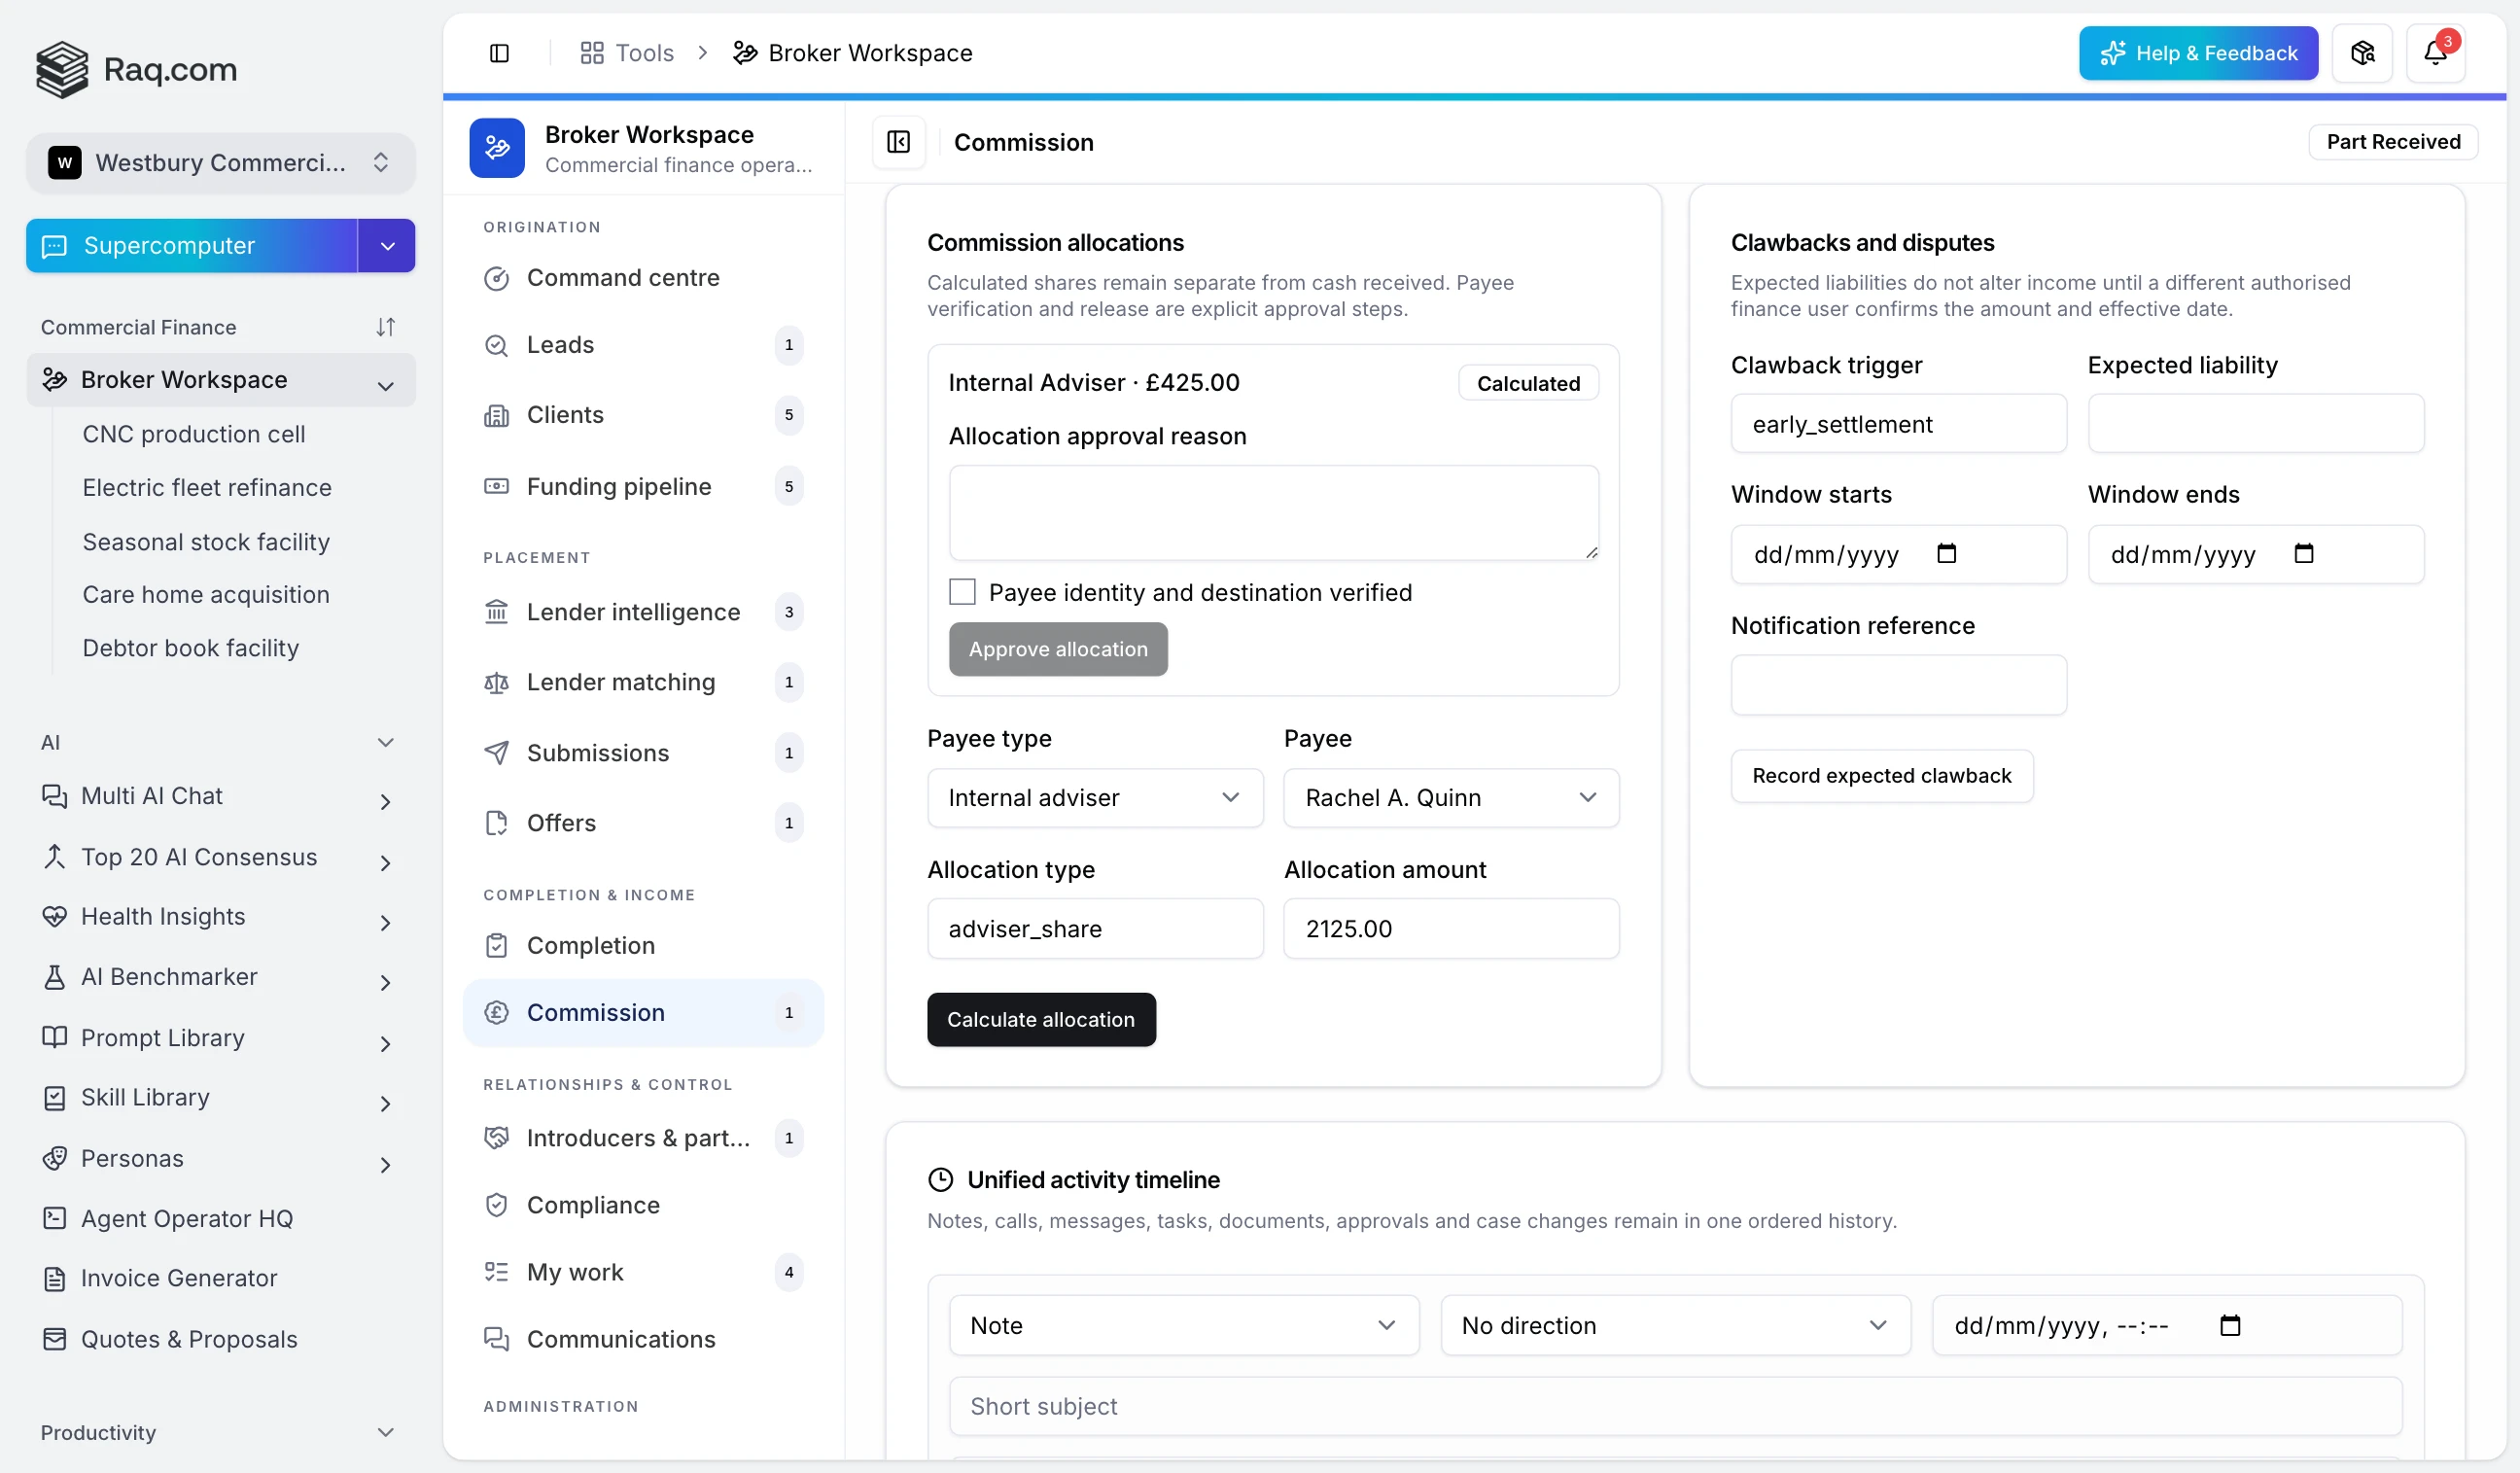Screen dimensions: 2520x1473
Task: Click the Submissions paper plane icon
Action: 496,753
